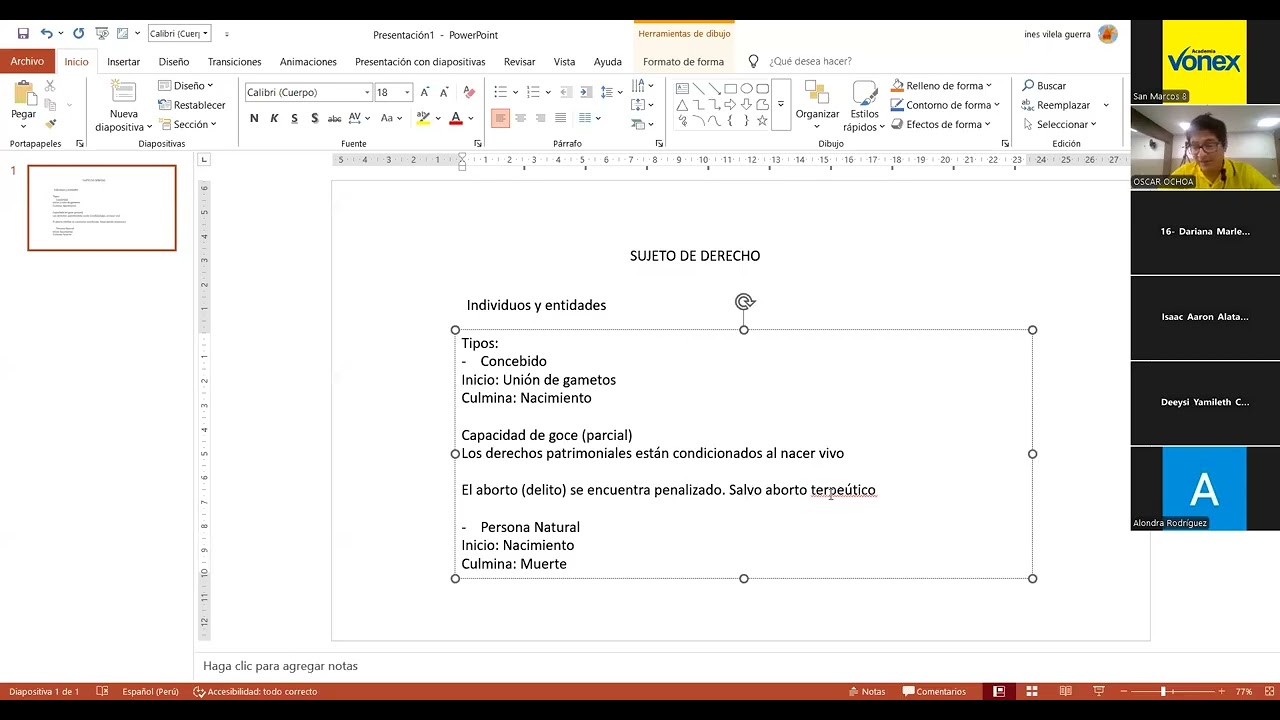This screenshot has height=720, width=1280.
Task: Select the rectangle shape
Action: click(x=730, y=88)
